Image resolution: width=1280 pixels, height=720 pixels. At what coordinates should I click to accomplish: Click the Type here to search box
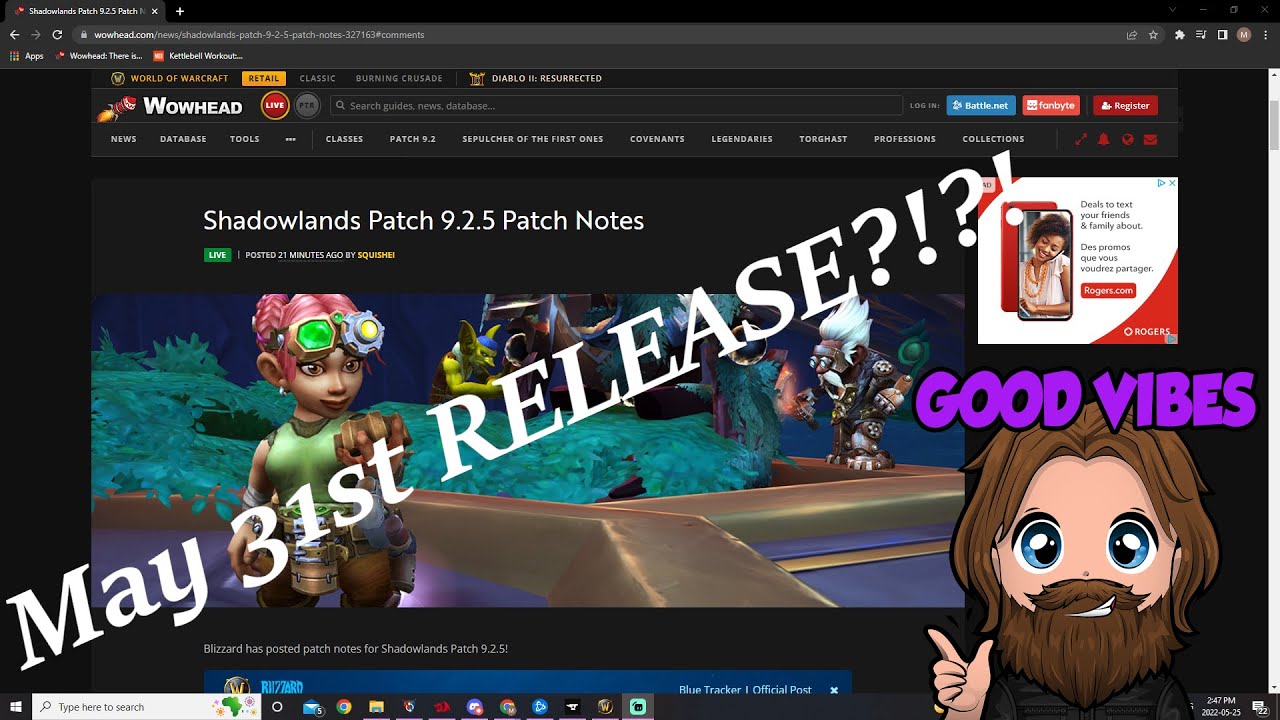click(145, 707)
